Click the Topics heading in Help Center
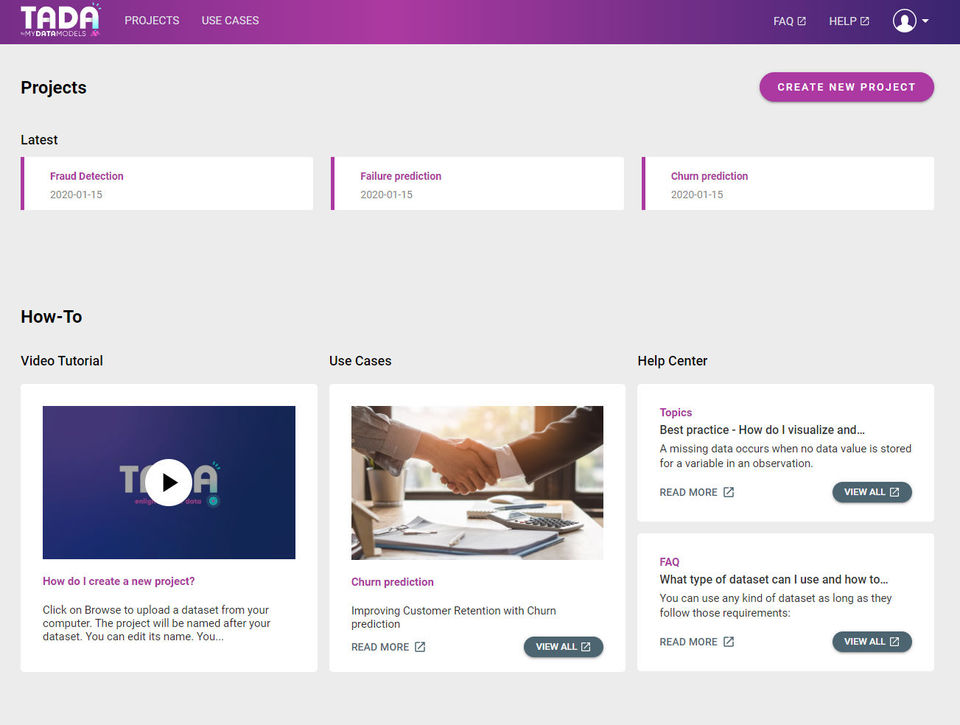Viewport: 960px width, 725px height. 676,412
